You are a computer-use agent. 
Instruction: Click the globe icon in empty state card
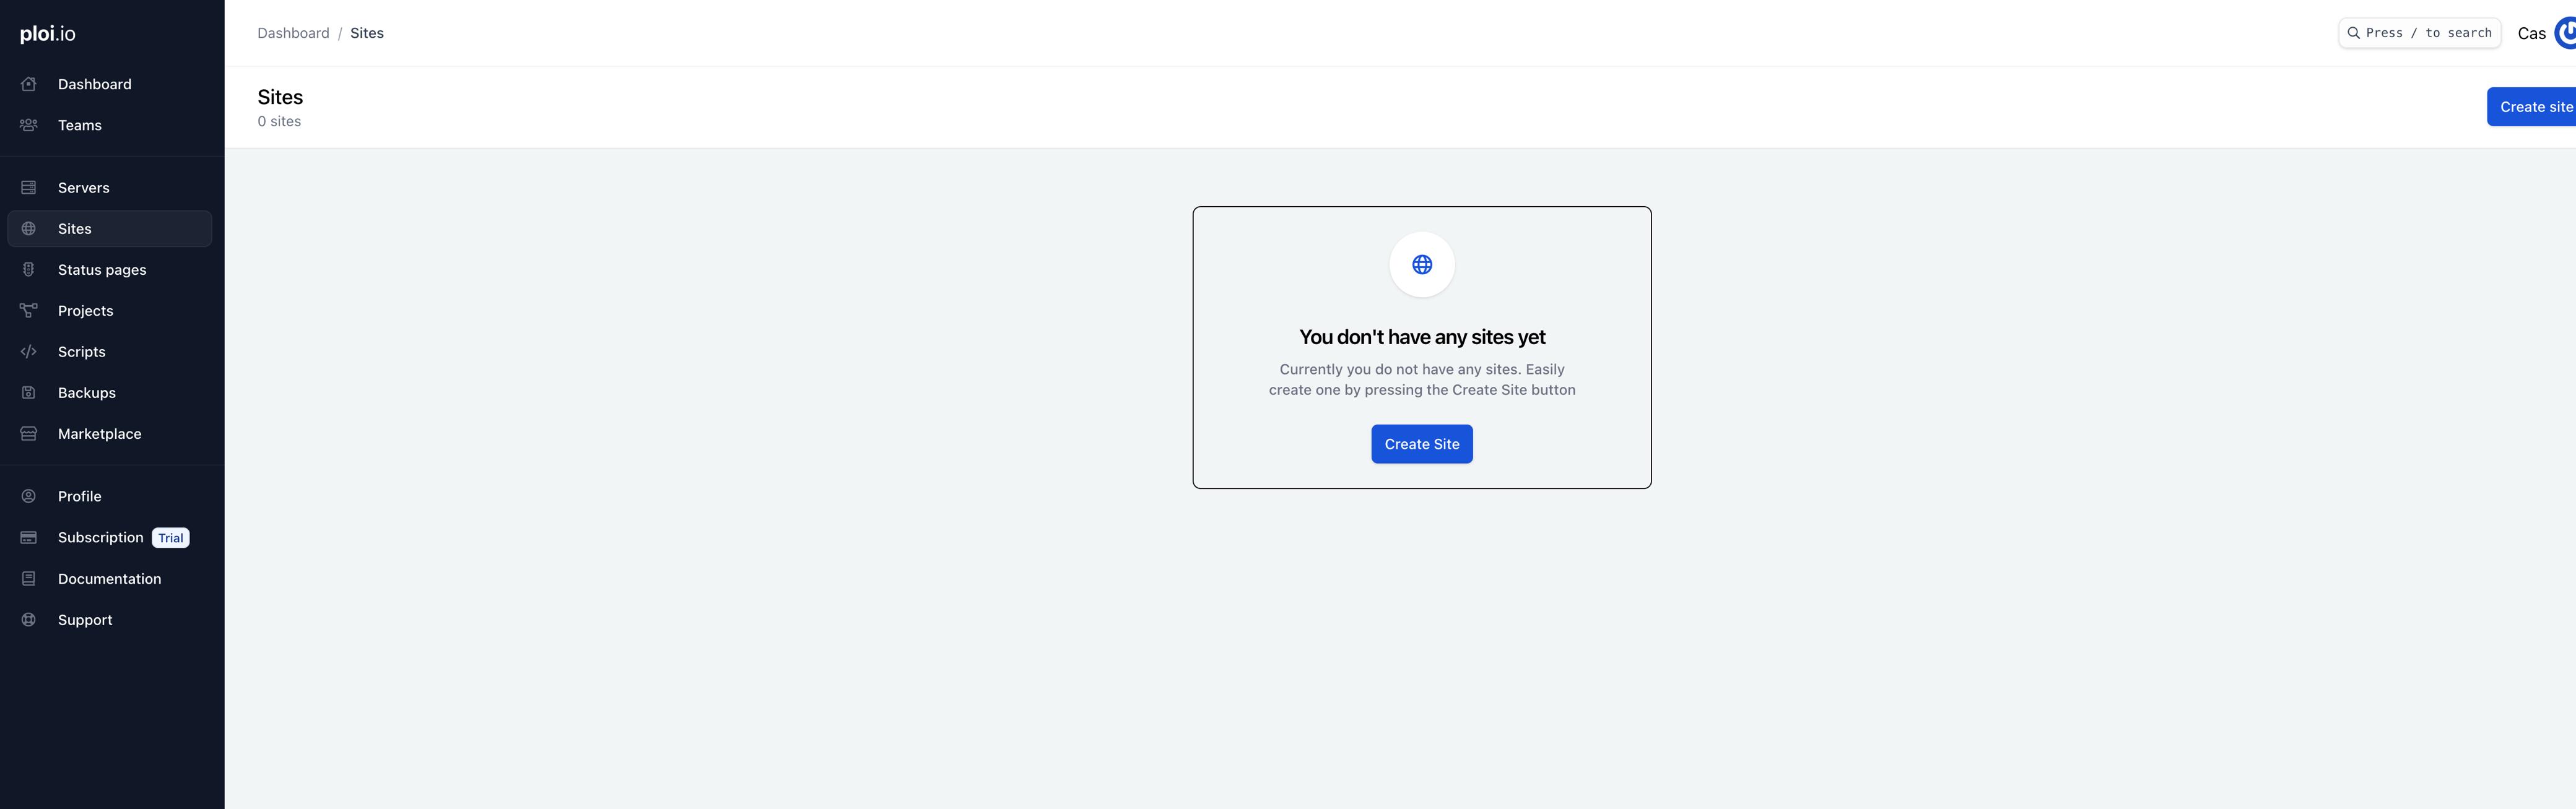pos(1421,265)
